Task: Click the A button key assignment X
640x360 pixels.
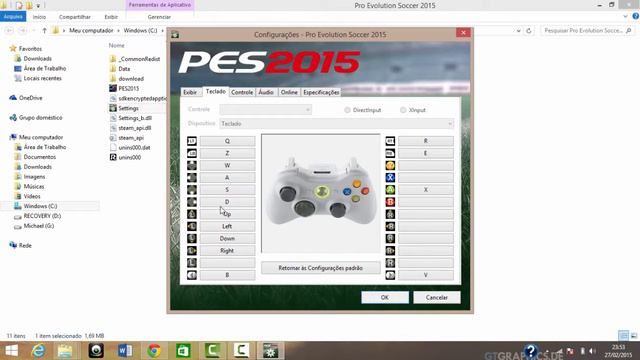Action: [426, 190]
